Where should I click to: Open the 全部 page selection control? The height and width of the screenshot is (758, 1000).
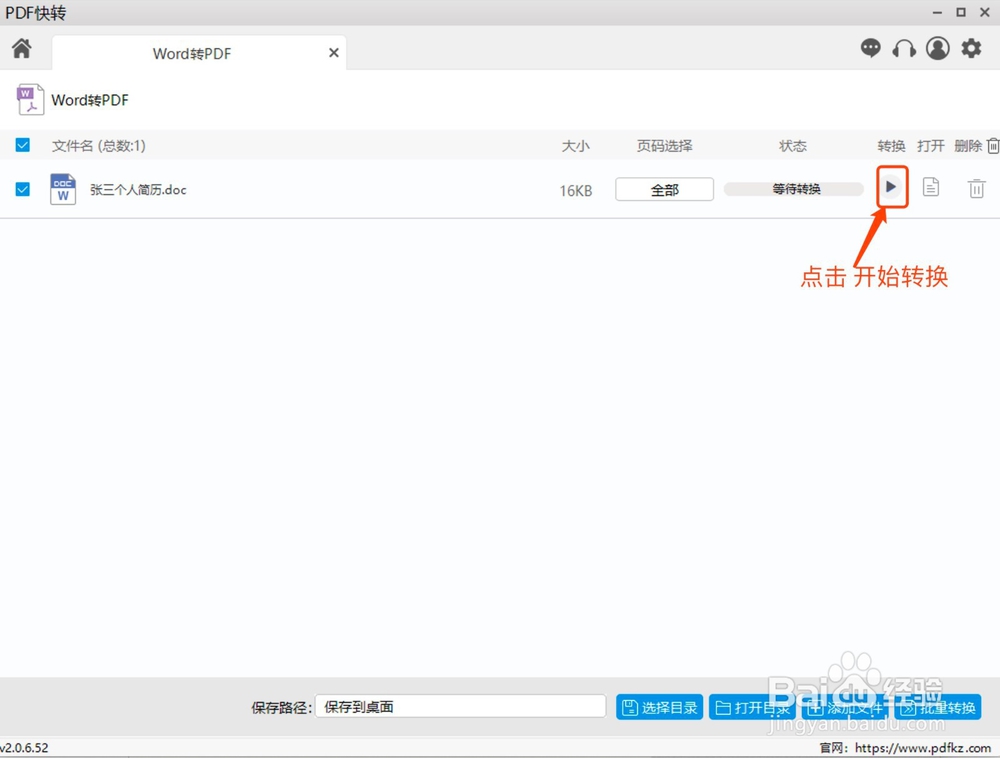click(664, 189)
